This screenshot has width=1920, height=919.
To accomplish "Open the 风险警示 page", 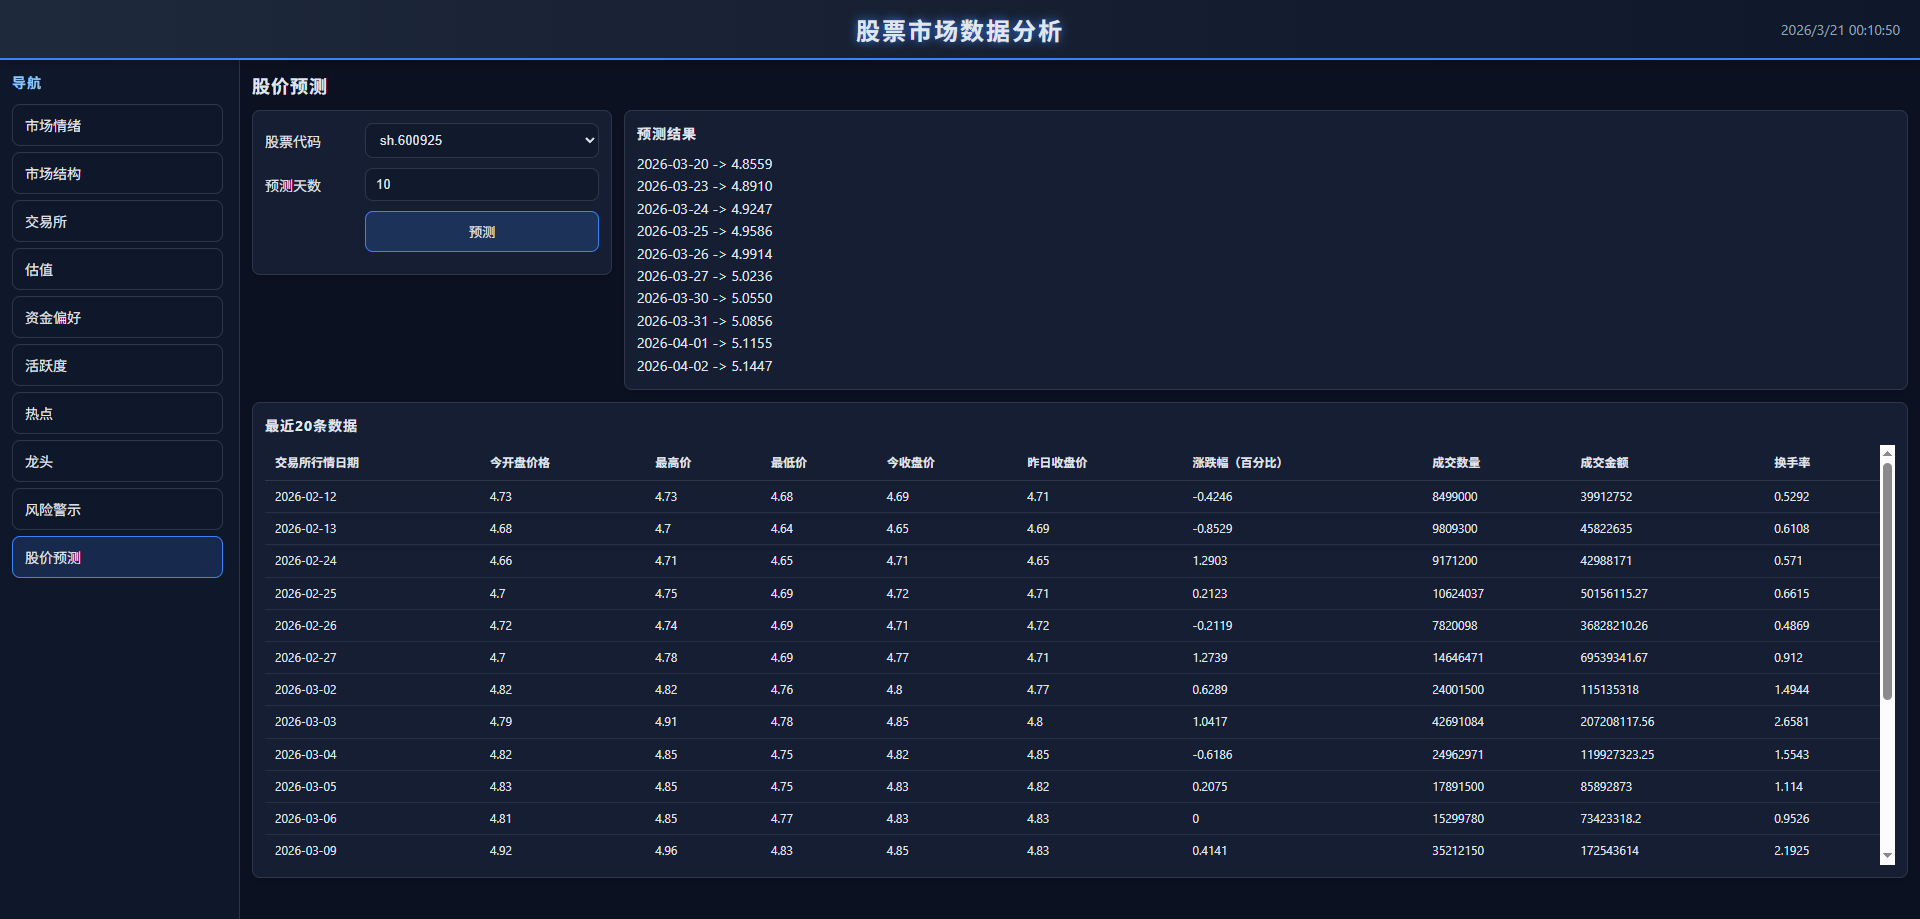I will pos(117,510).
